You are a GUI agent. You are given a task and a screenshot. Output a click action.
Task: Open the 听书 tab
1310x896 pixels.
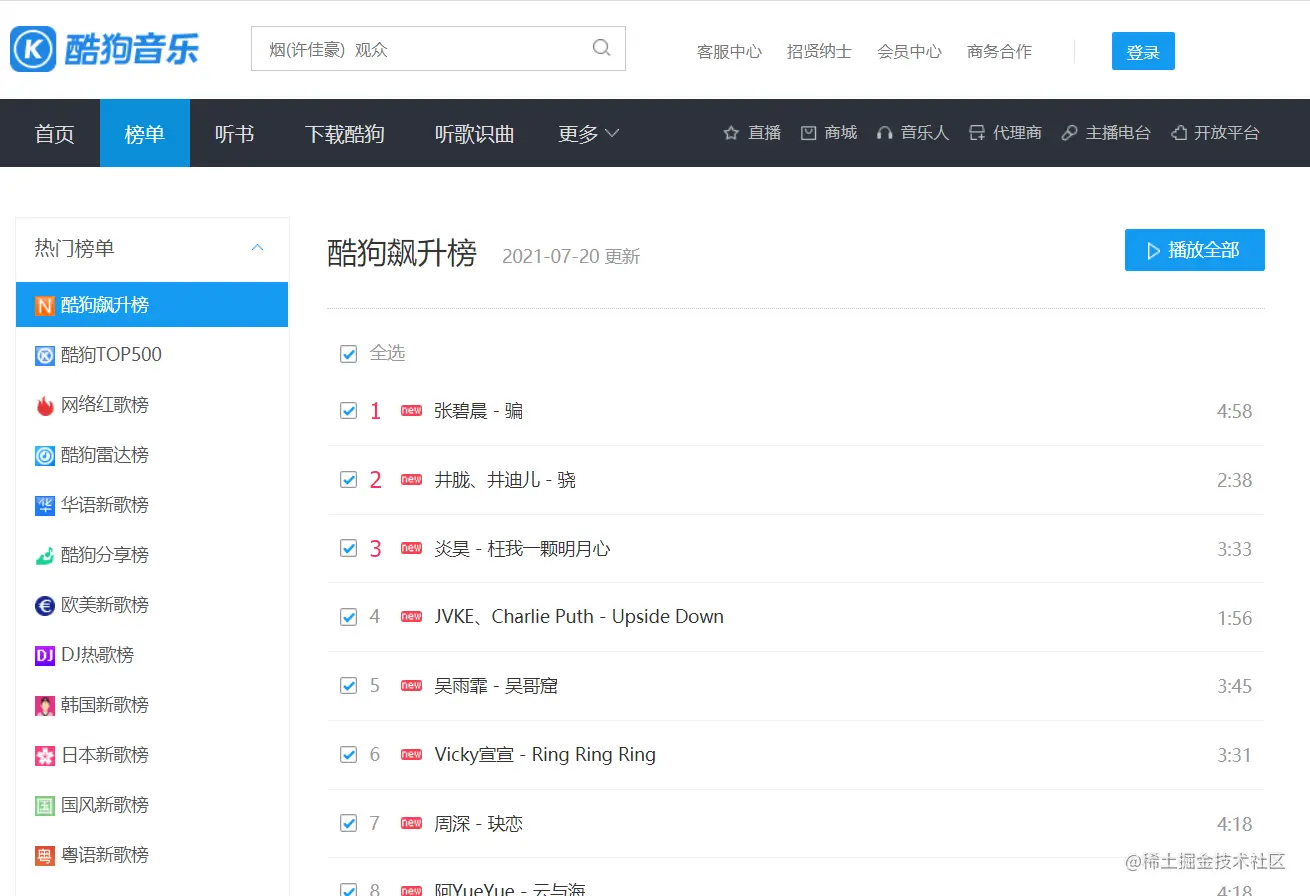tap(235, 133)
